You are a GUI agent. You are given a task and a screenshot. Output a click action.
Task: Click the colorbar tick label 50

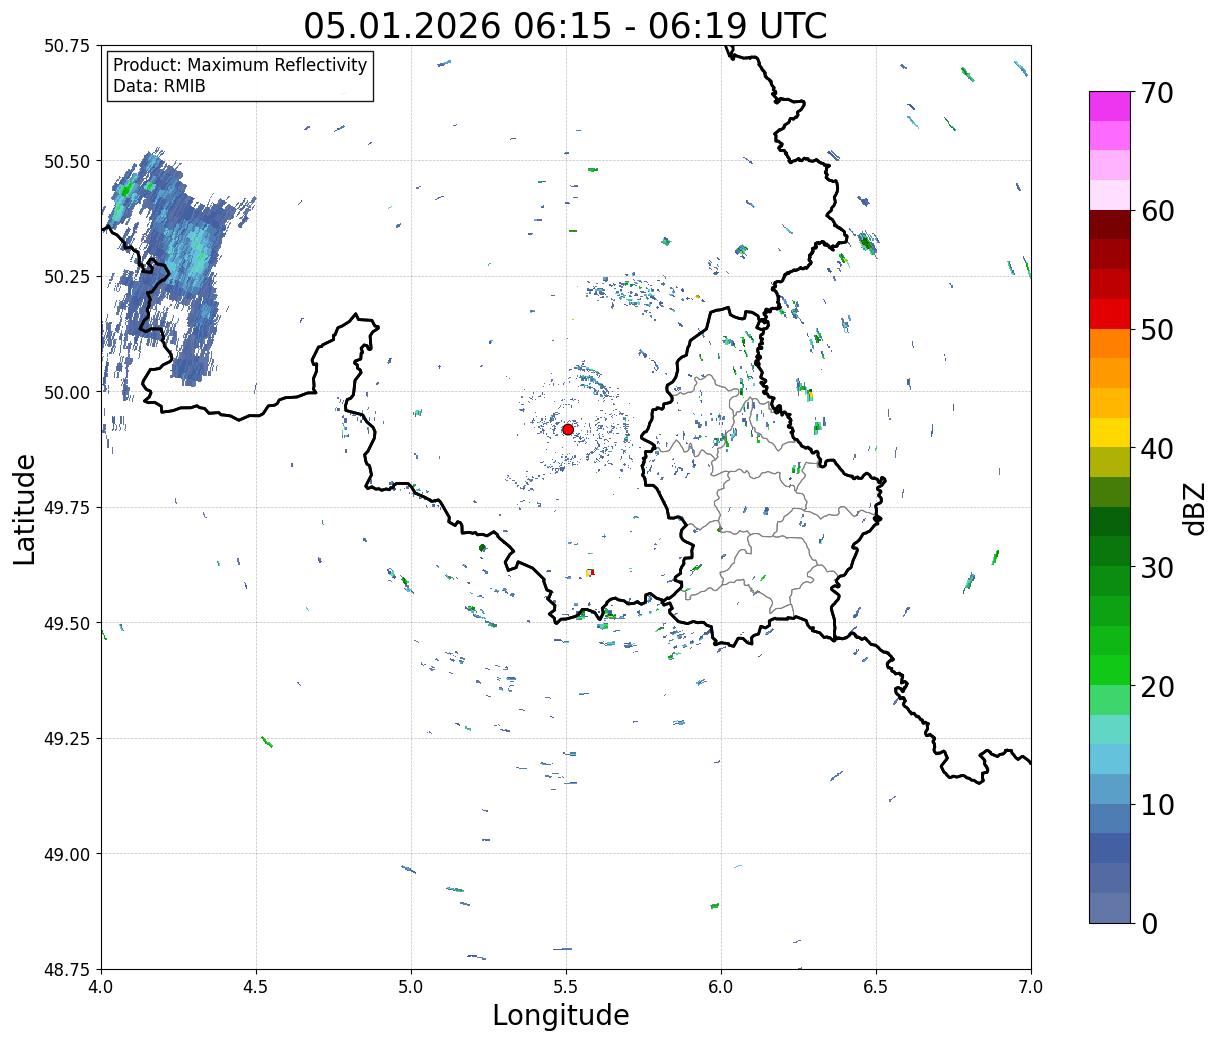click(1156, 330)
